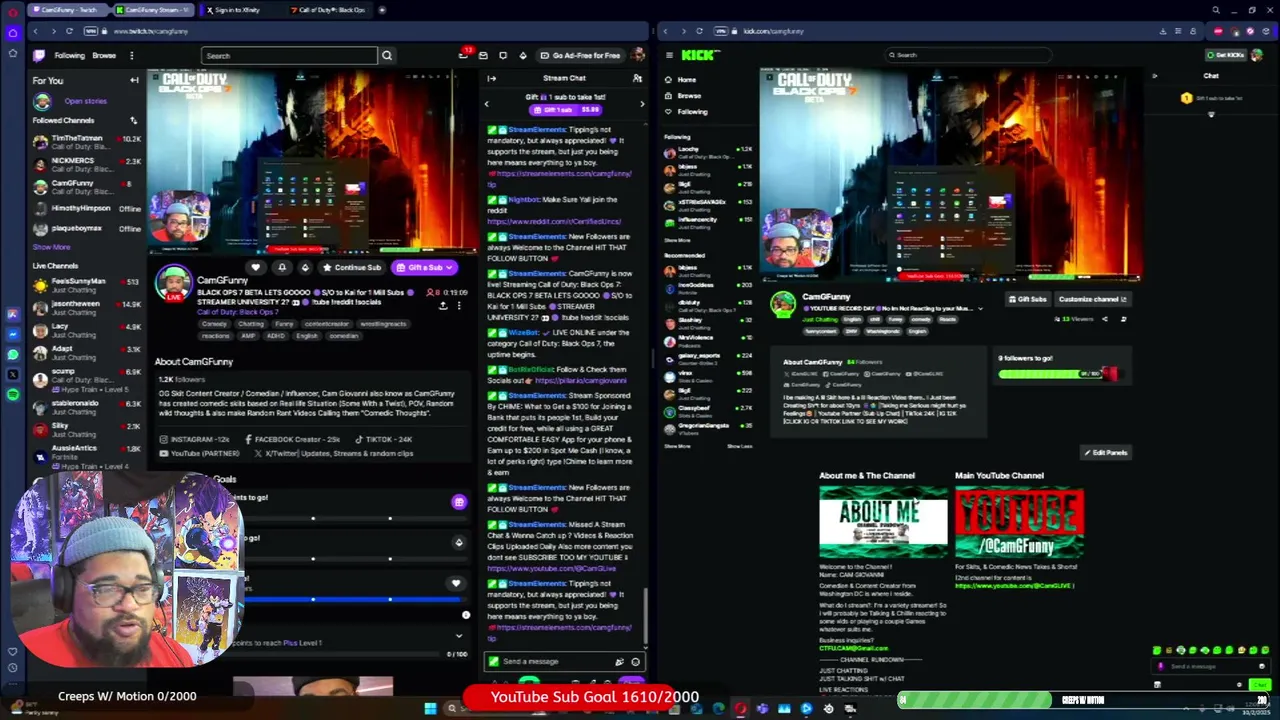The image size is (1280, 720).
Task: Click the Get KICKs button
Action: pyautogui.click(x=1225, y=55)
